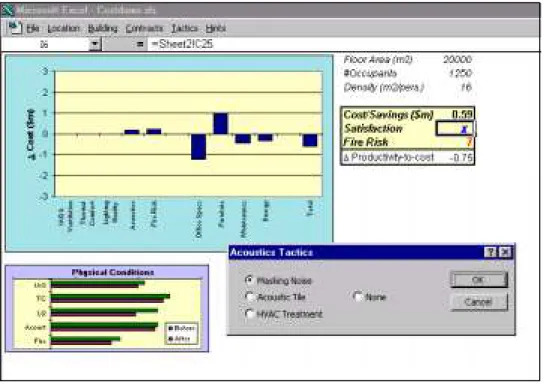545x387 pixels.
Task: Click the workbook icon beside File menu
Action: (15, 28)
